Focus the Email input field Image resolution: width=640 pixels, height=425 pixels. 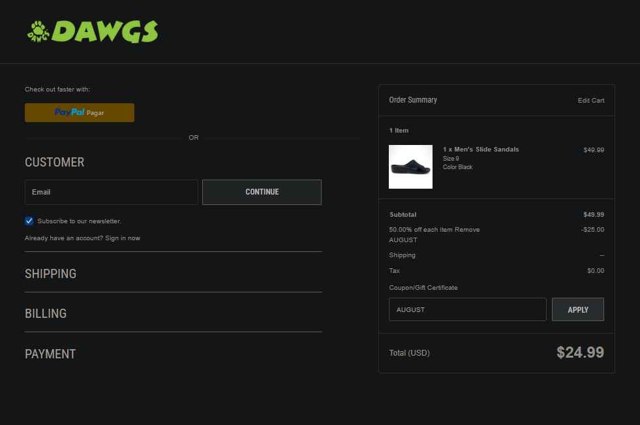[111, 192]
